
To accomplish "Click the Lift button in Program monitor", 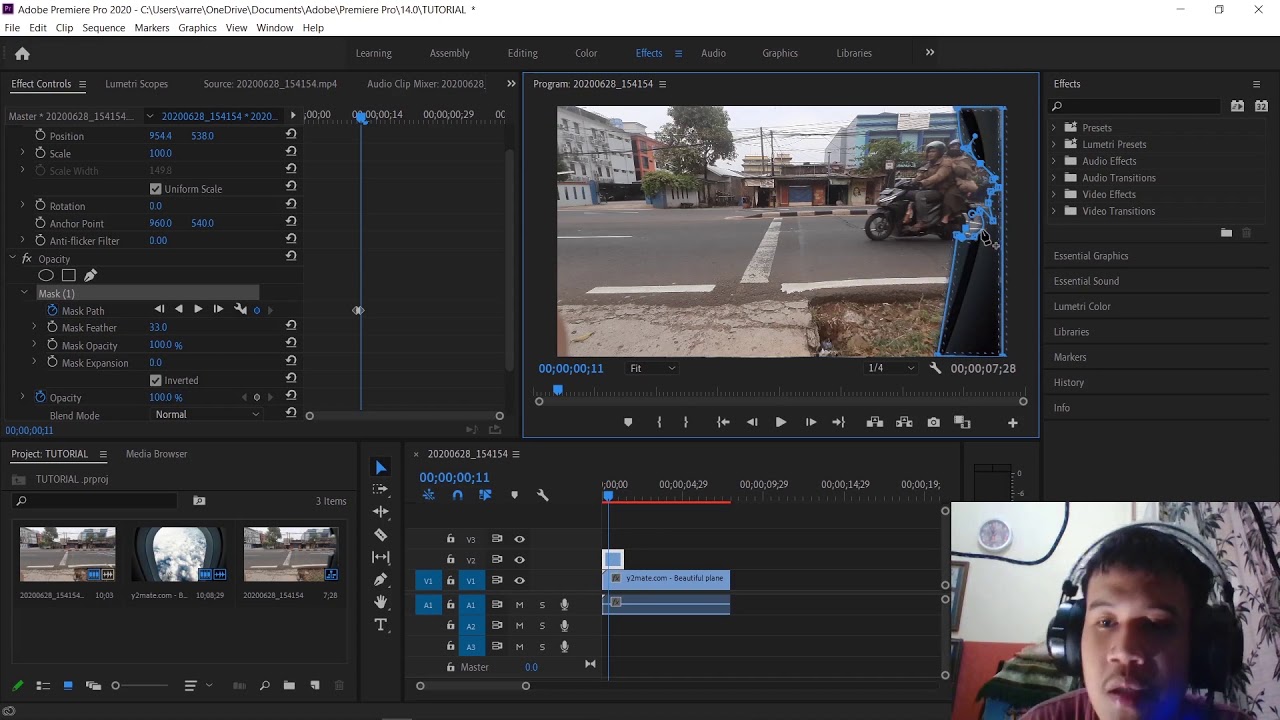I will [875, 422].
